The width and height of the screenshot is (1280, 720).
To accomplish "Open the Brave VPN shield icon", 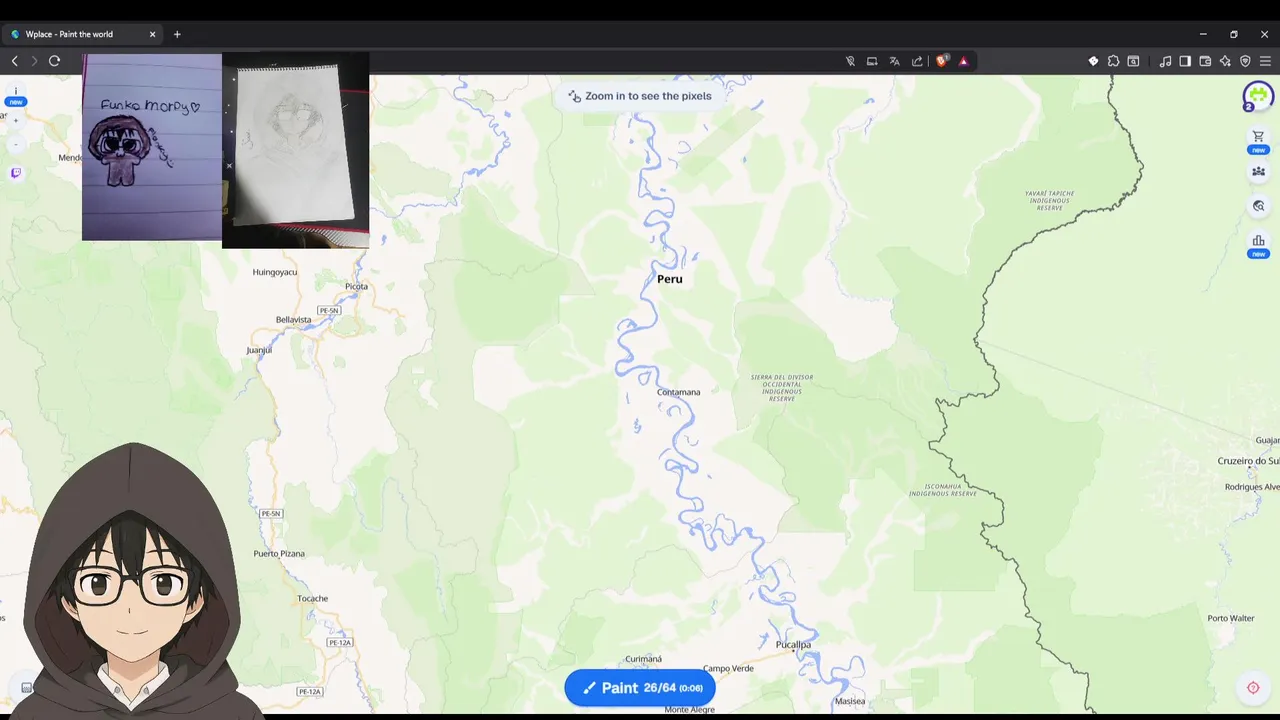I will [1245, 61].
